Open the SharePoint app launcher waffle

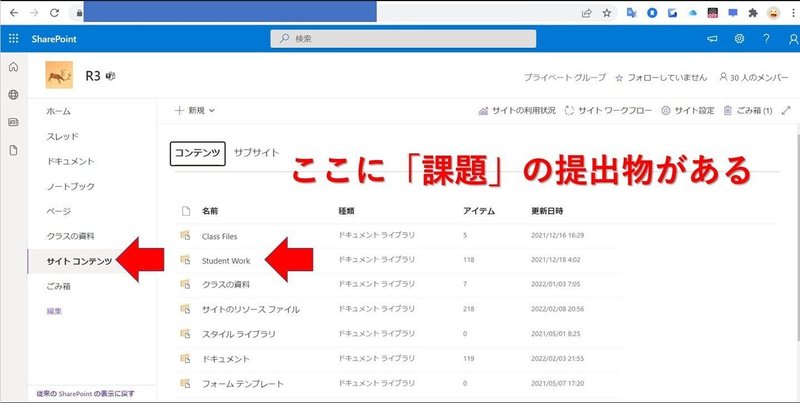(x=14, y=39)
